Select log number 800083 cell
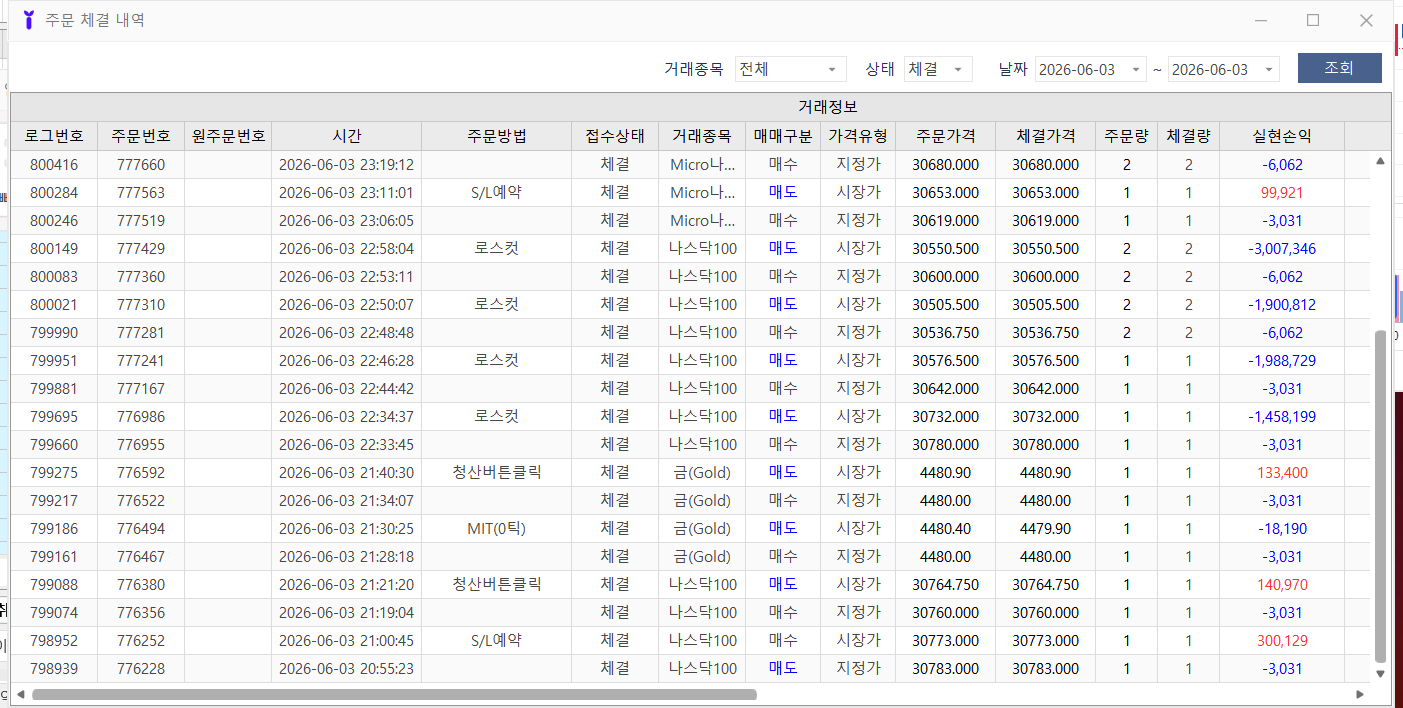1403x708 pixels. tap(54, 277)
